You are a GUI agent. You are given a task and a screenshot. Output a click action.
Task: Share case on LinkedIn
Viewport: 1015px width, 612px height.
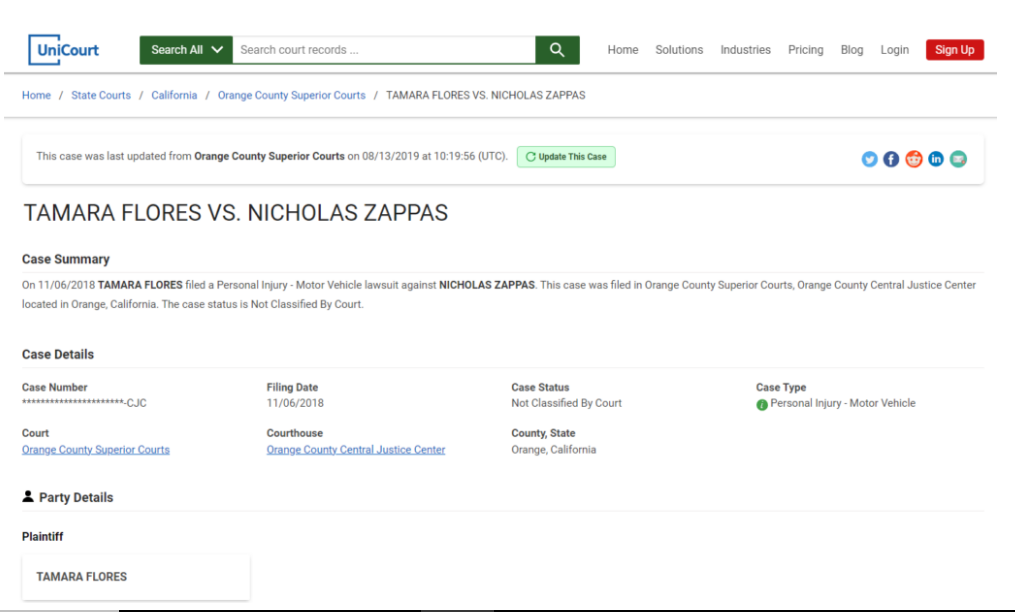pyautogui.click(x=936, y=159)
